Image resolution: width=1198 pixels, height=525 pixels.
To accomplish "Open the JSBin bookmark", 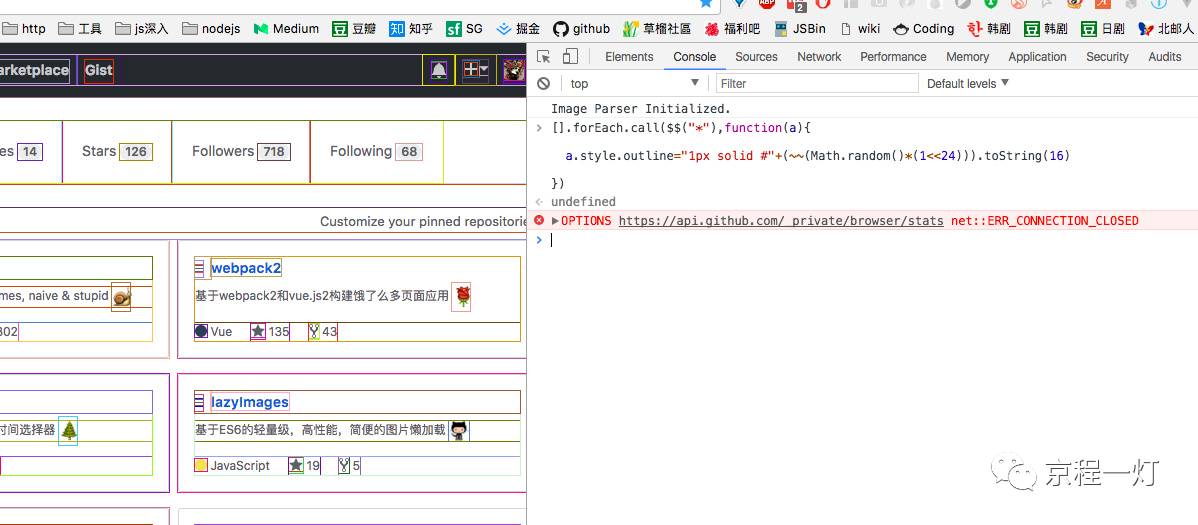I will 800,29.
